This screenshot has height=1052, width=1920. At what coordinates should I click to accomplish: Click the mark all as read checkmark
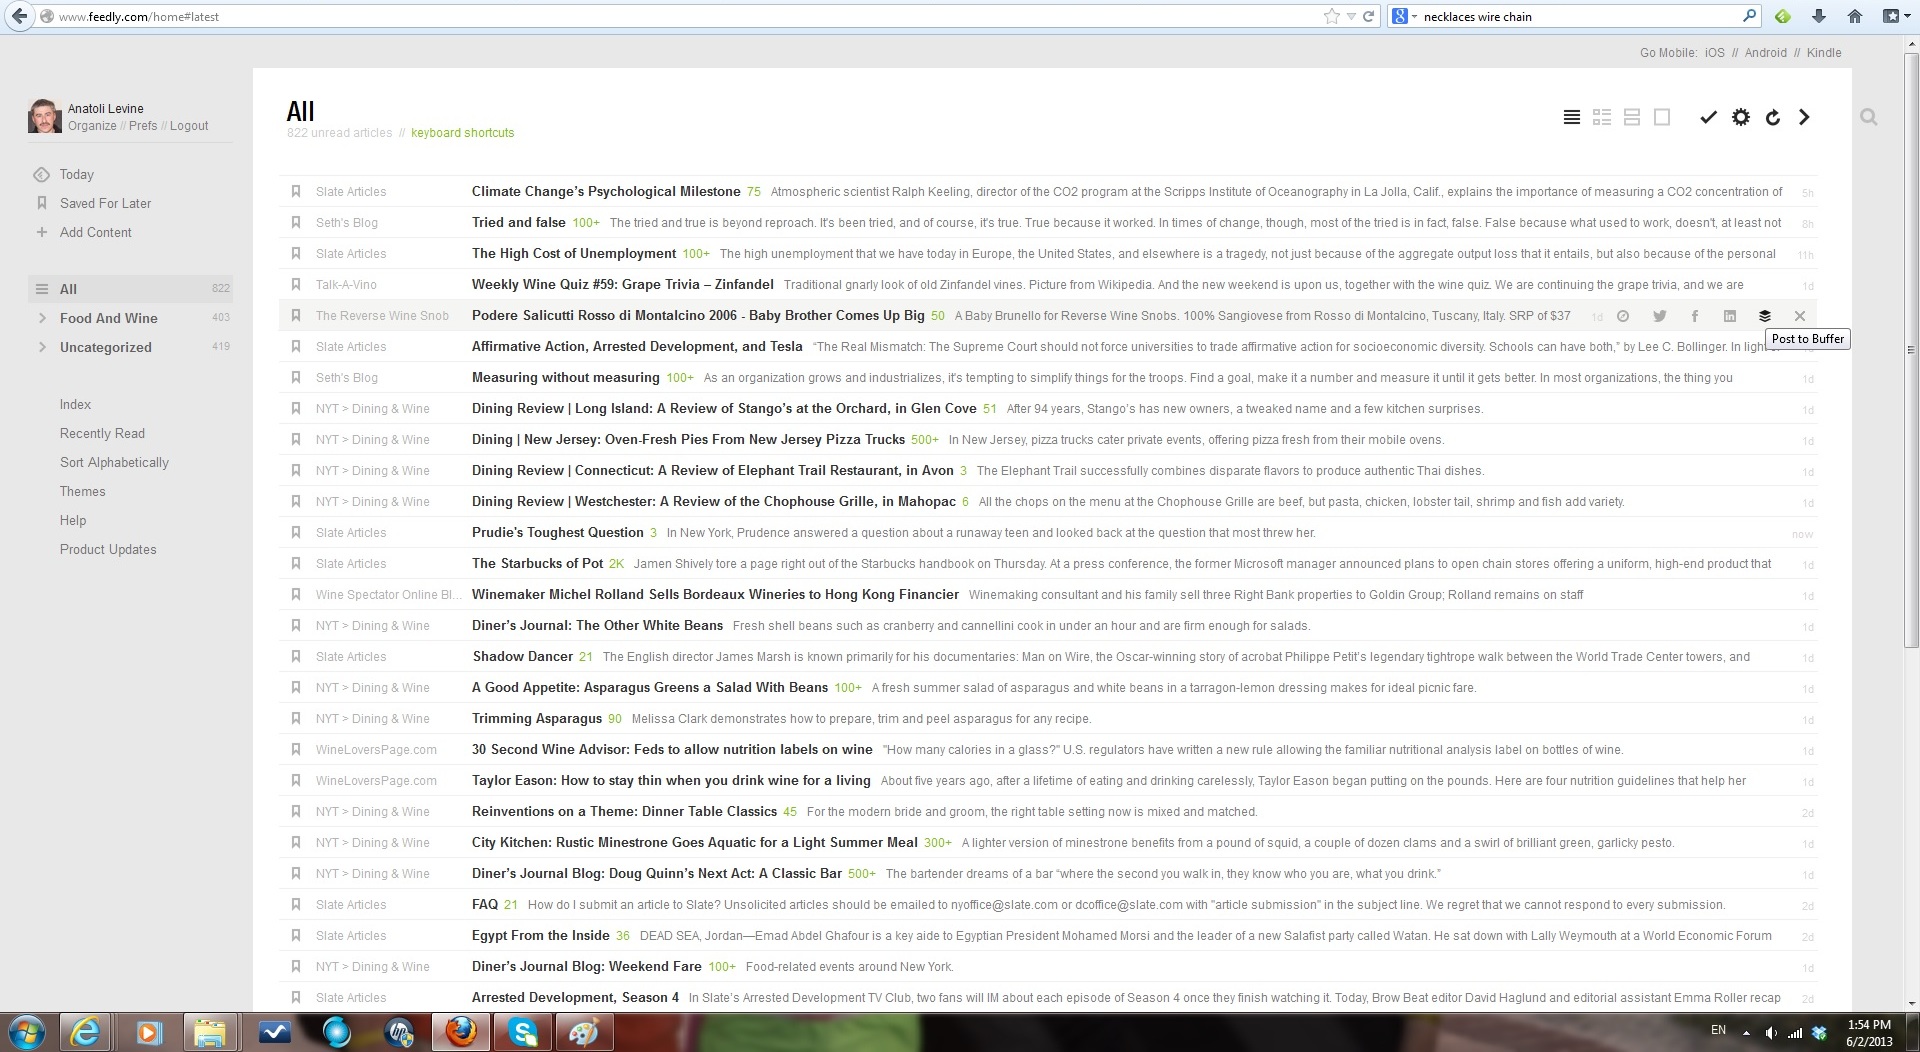(x=1708, y=118)
